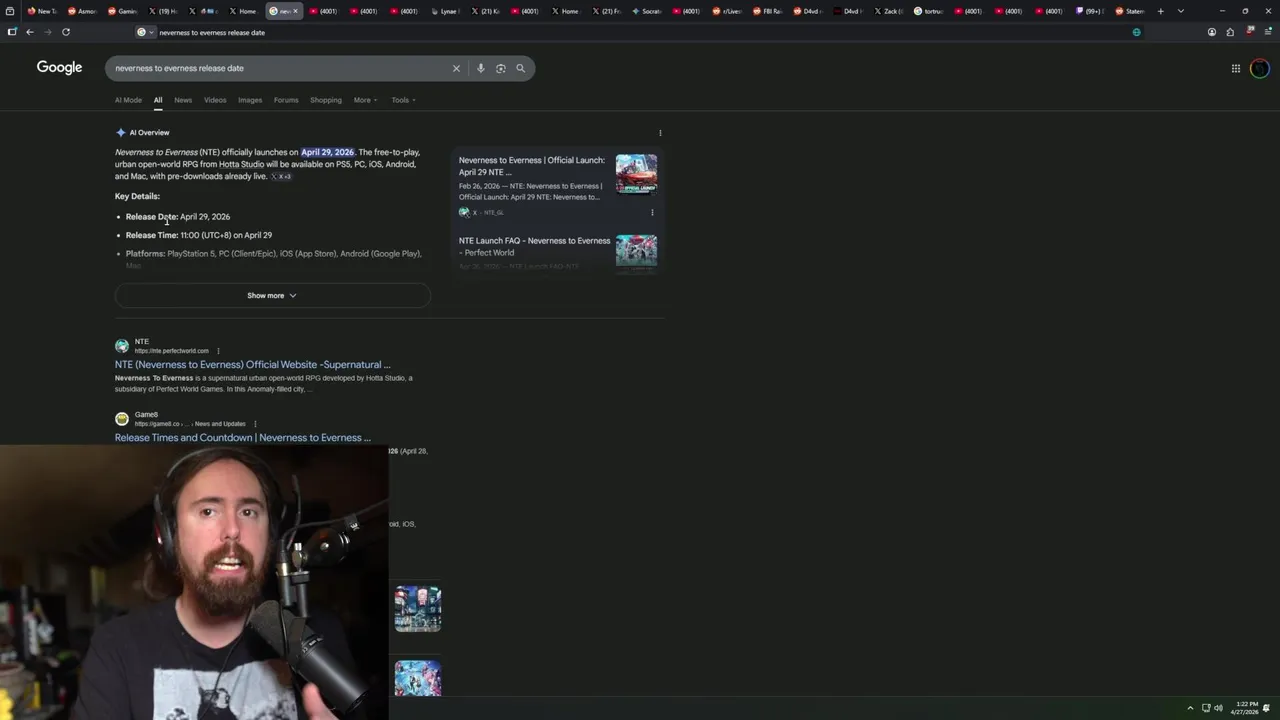This screenshot has height=720, width=1280.
Task: Open Release Times and Countdown Game8 link
Action: 243,438
